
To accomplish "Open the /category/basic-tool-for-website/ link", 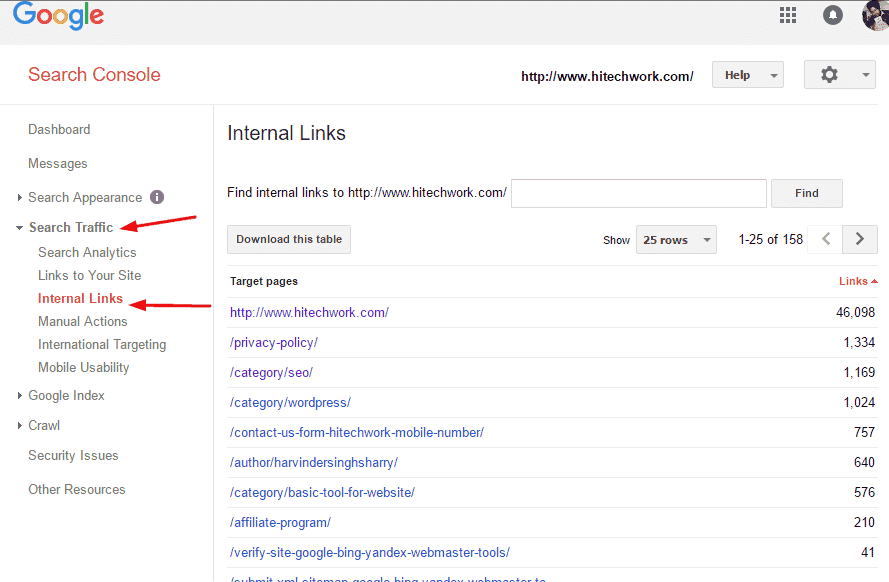I will coord(322,493).
